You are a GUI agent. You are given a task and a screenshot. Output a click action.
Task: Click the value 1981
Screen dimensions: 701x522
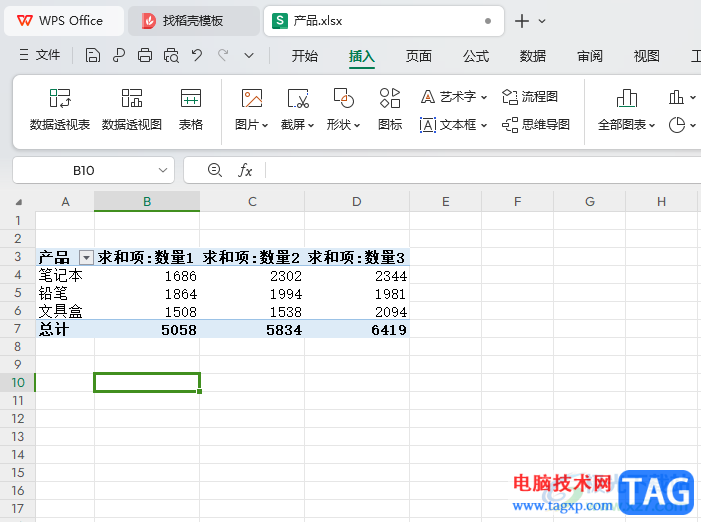390,294
